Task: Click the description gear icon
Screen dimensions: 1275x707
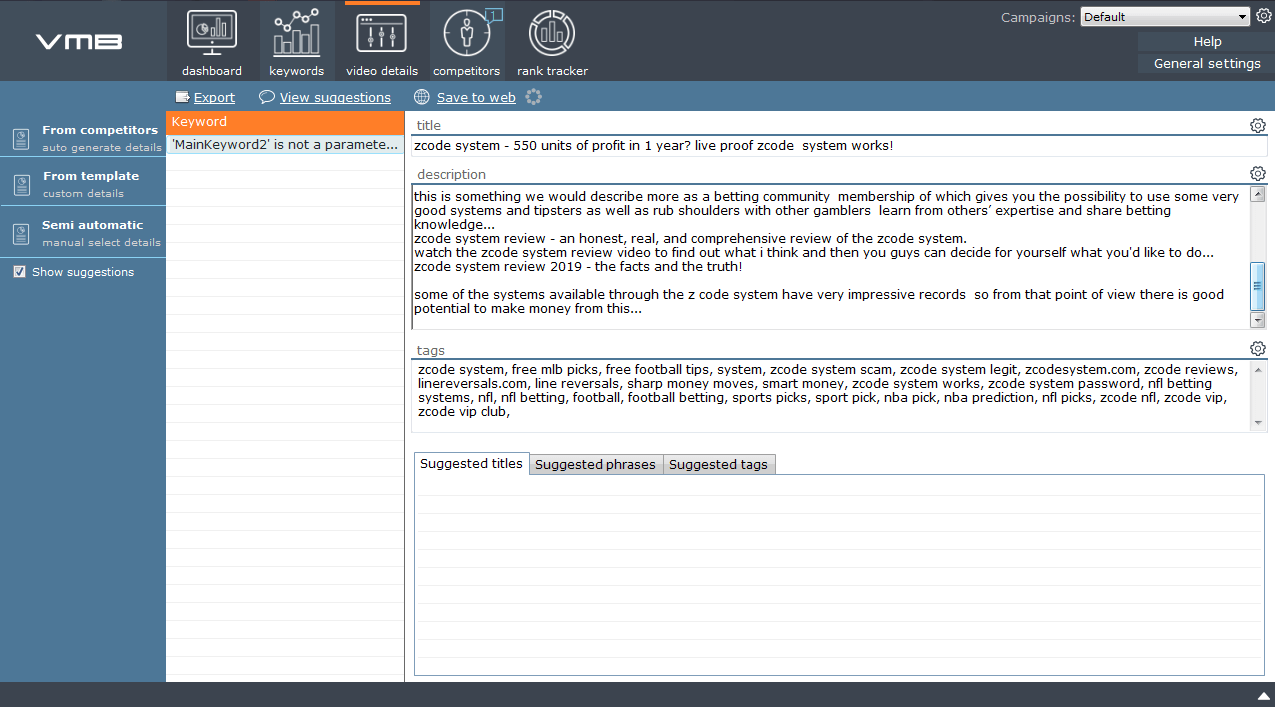Action: click(1258, 174)
